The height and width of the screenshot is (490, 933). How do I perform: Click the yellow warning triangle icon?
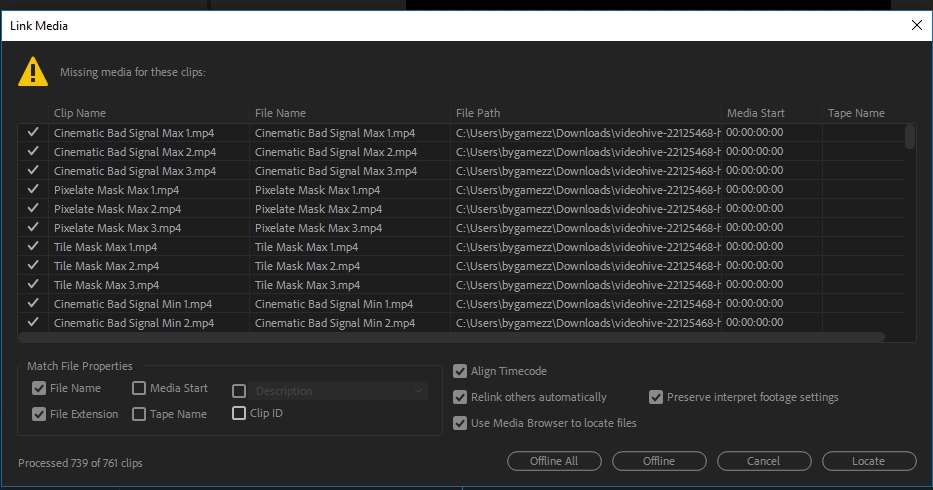tap(33, 71)
